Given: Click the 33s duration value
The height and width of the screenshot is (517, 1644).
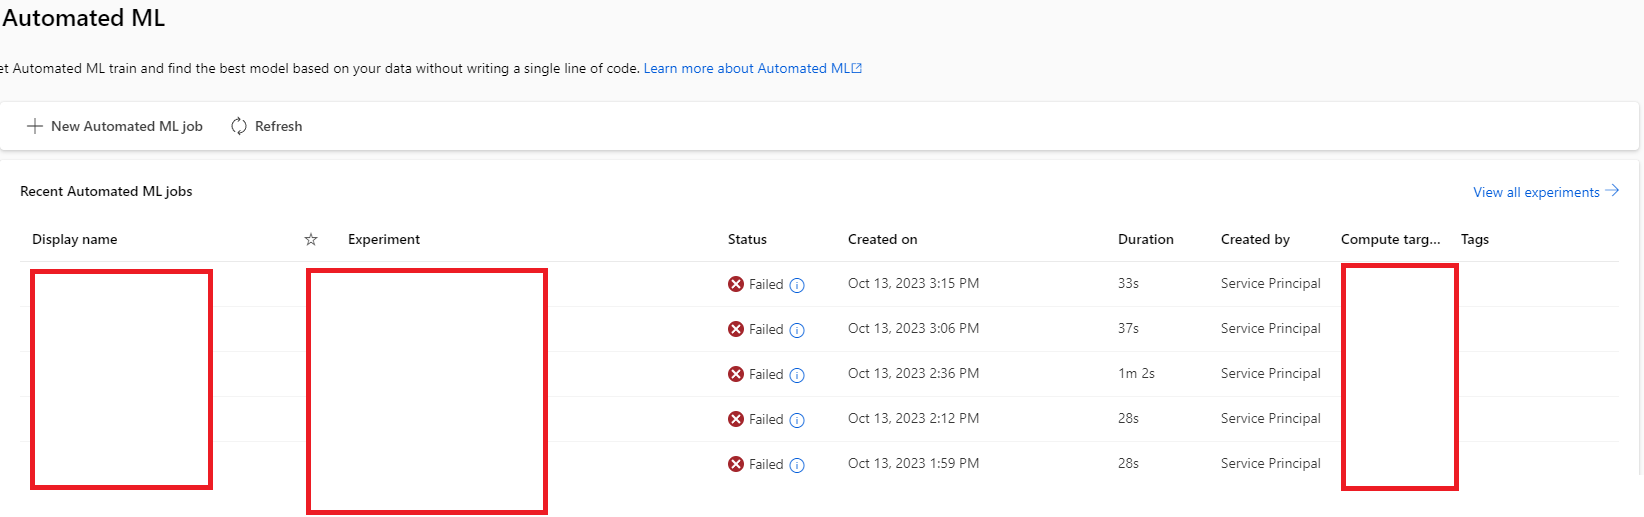Looking at the screenshot, I should click(x=1128, y=283).
